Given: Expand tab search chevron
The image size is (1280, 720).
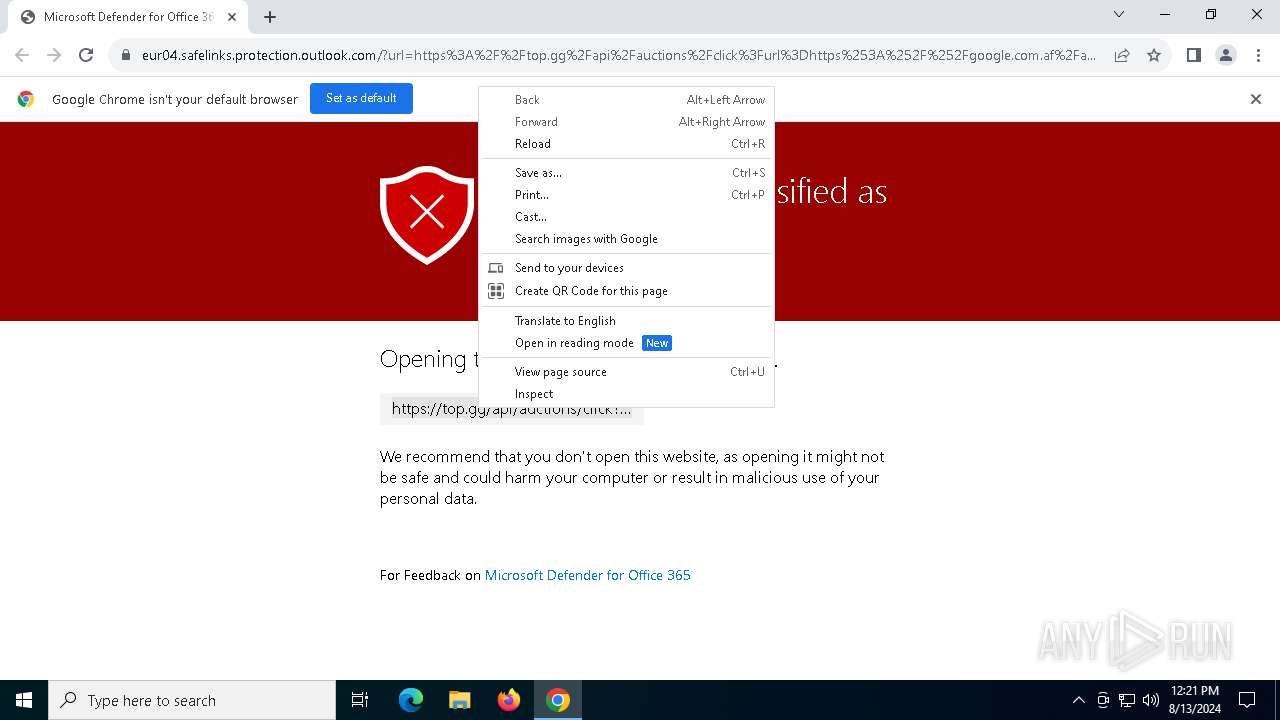Looking at the screenshot, I should click(x=1119, y=14).
